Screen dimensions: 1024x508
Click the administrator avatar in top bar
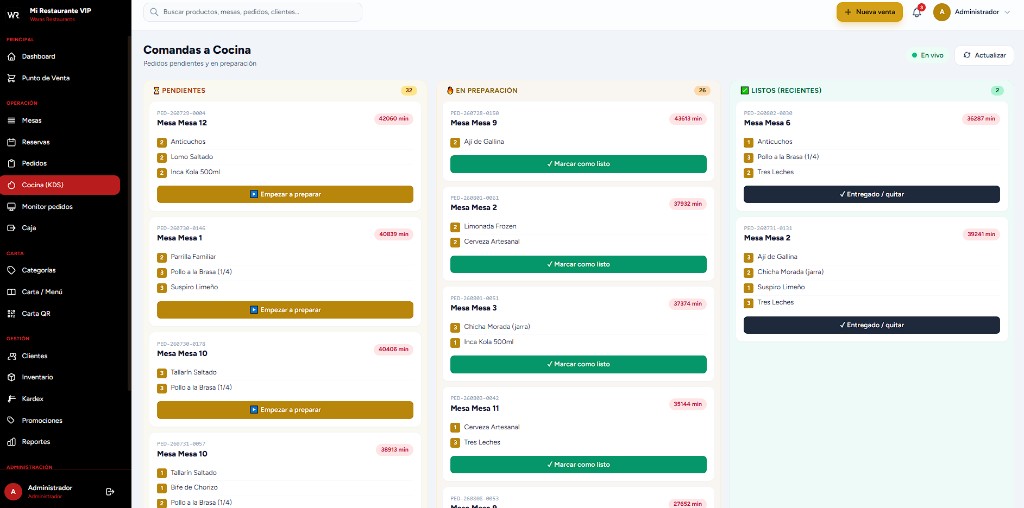pos(942,12)
